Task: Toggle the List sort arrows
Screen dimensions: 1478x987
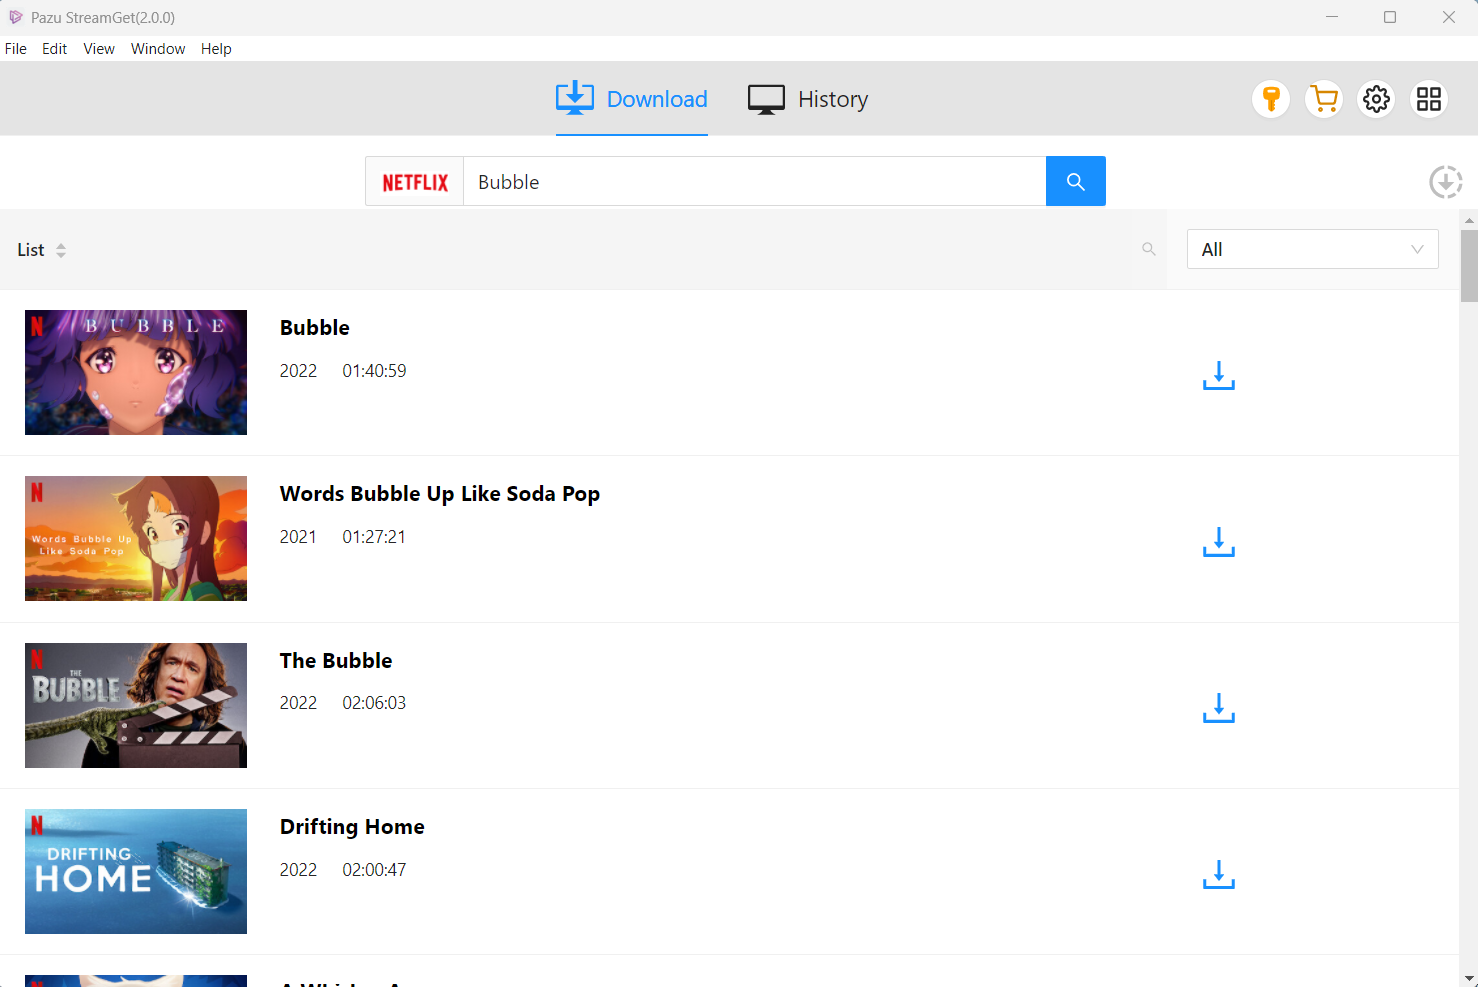Action: tap(61, 250)
